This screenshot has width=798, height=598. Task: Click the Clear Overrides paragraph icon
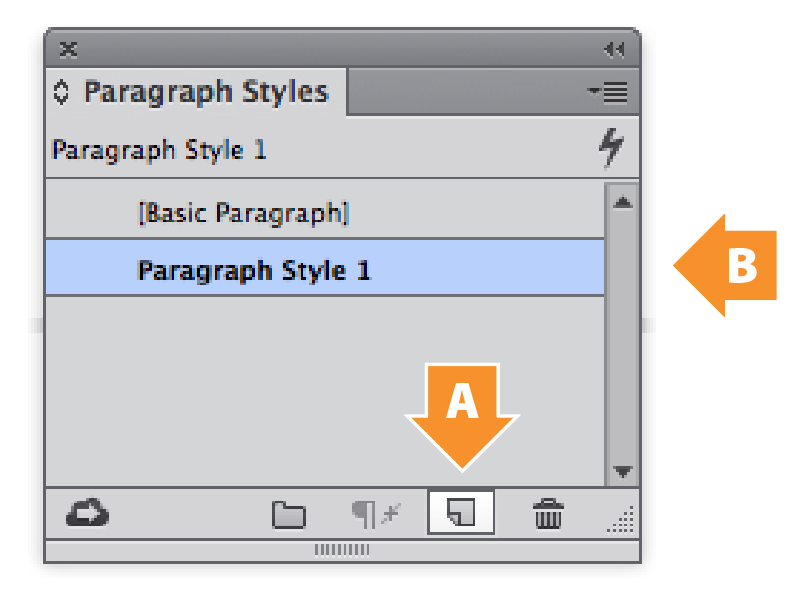coord(377,514)
